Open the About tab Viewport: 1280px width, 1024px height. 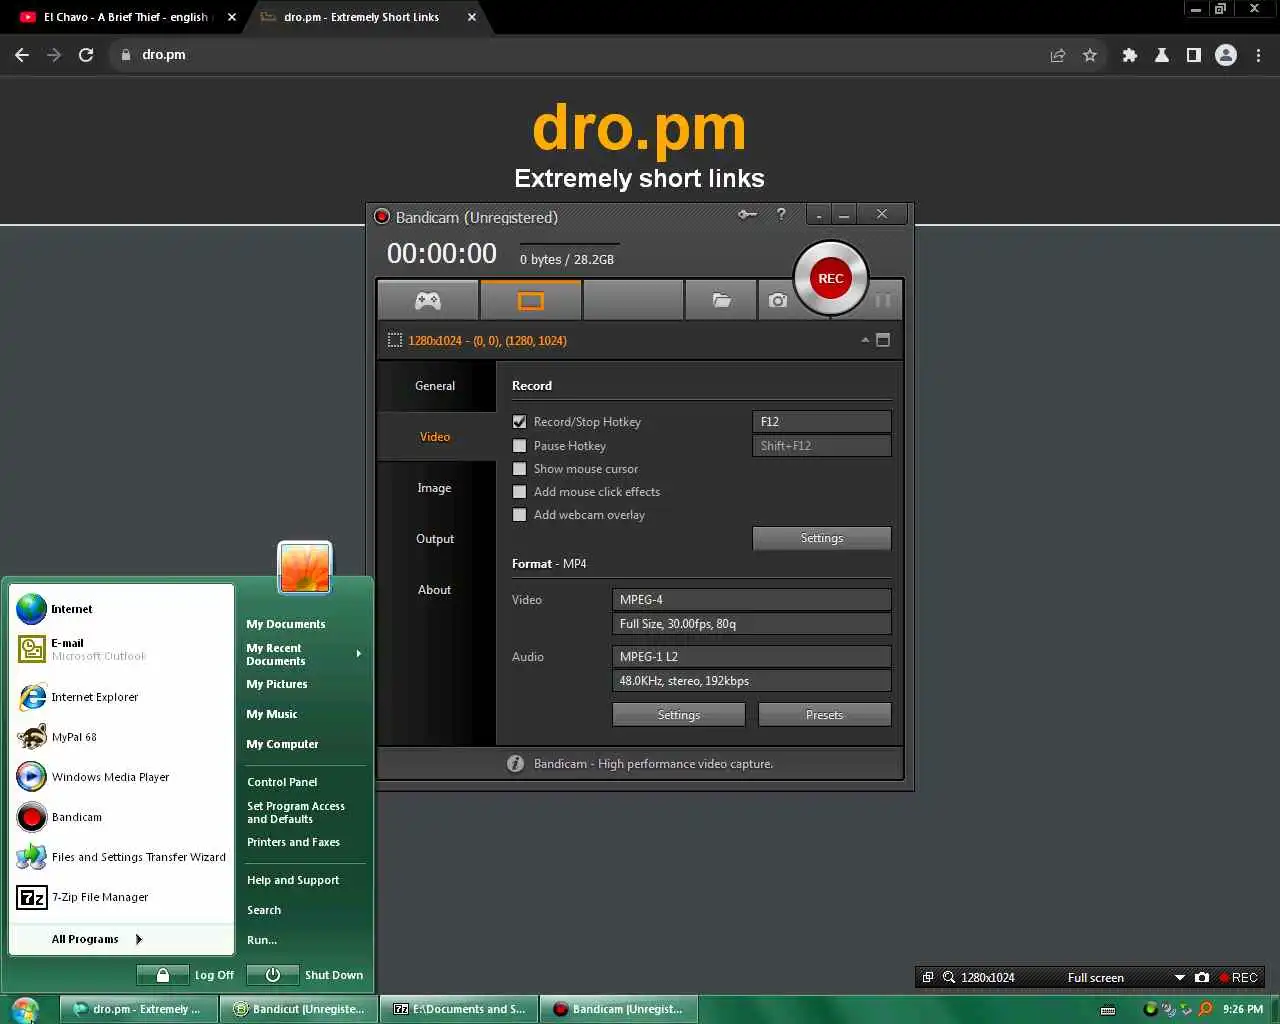(435, 589)
